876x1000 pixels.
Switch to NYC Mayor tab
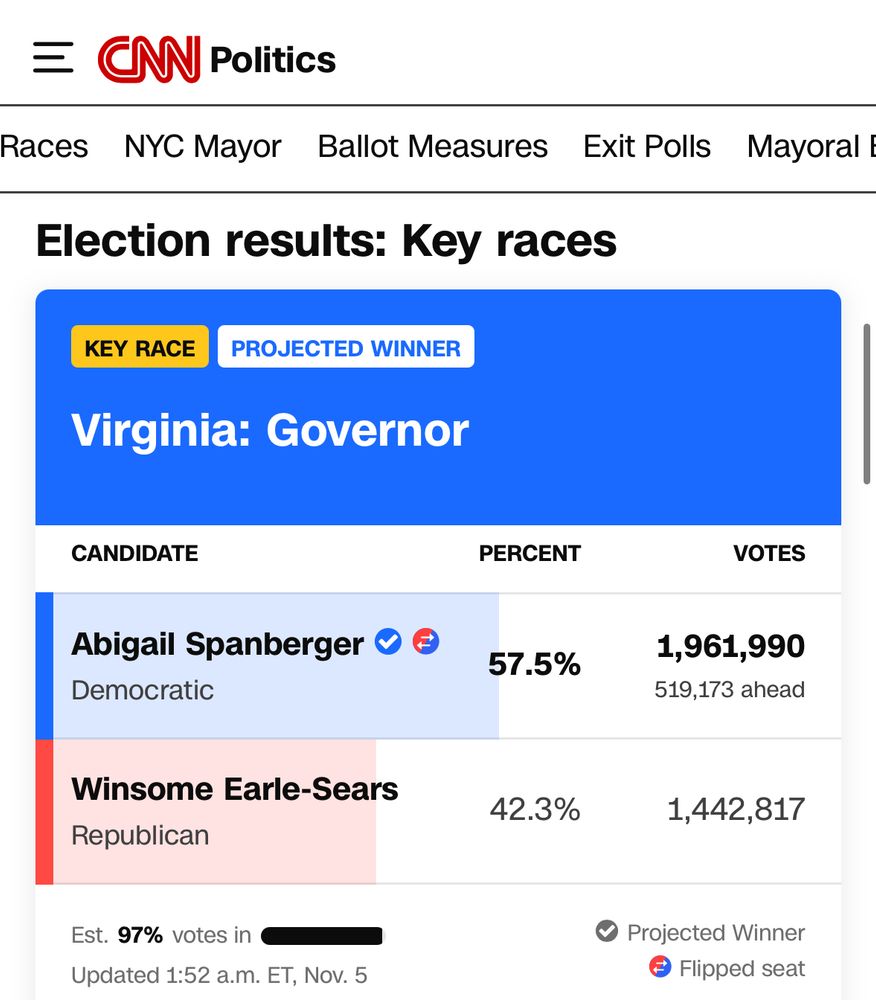tap(203, 147)
